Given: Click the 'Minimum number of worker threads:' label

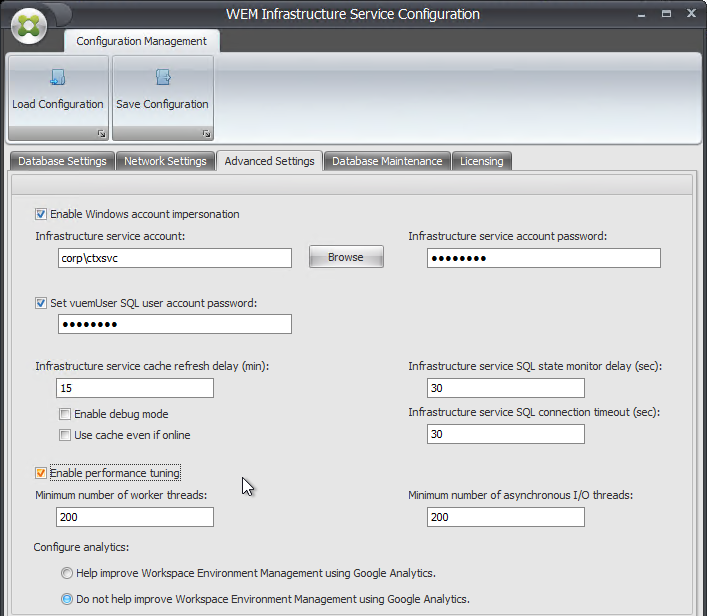Looking at the screenshot, I should coord(121,495).
